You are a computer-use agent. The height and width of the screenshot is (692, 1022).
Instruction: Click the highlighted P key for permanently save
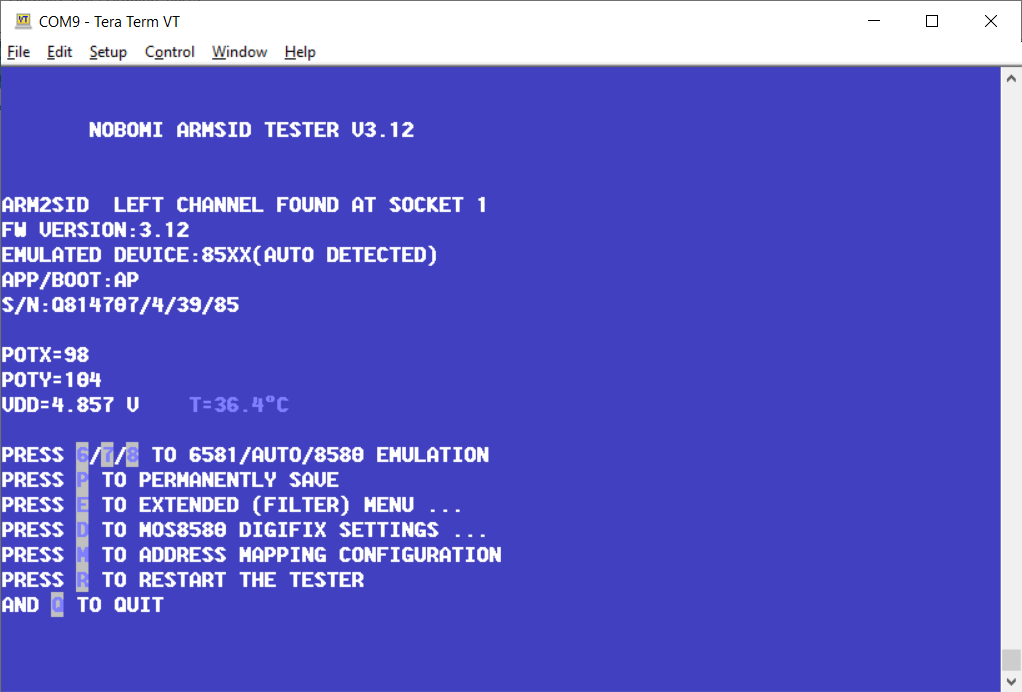tap(82, 480)
